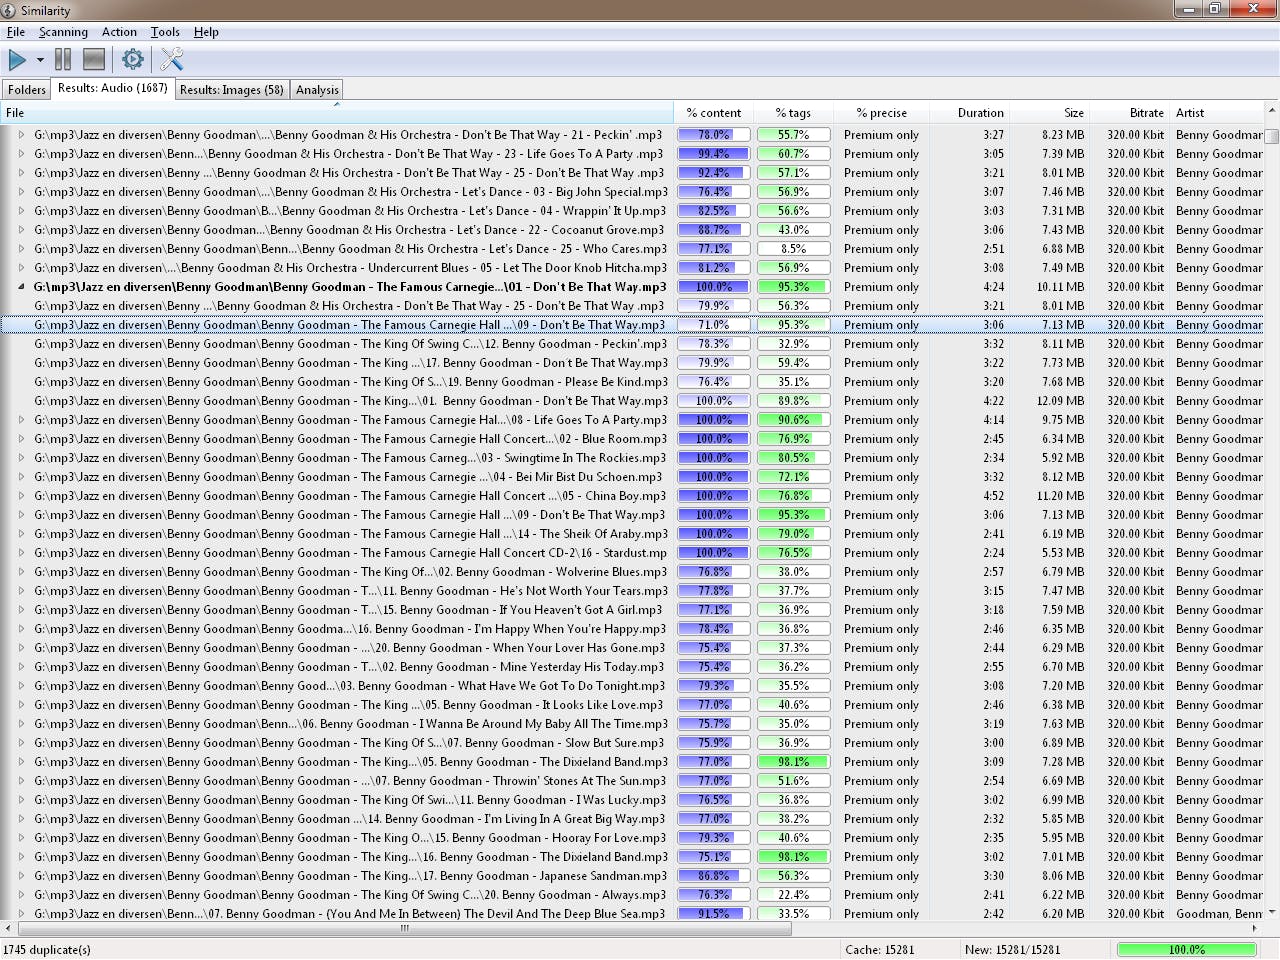Stop scanning with the stop icon
This screenshot has width=1280, height=960.
(94, 60)
